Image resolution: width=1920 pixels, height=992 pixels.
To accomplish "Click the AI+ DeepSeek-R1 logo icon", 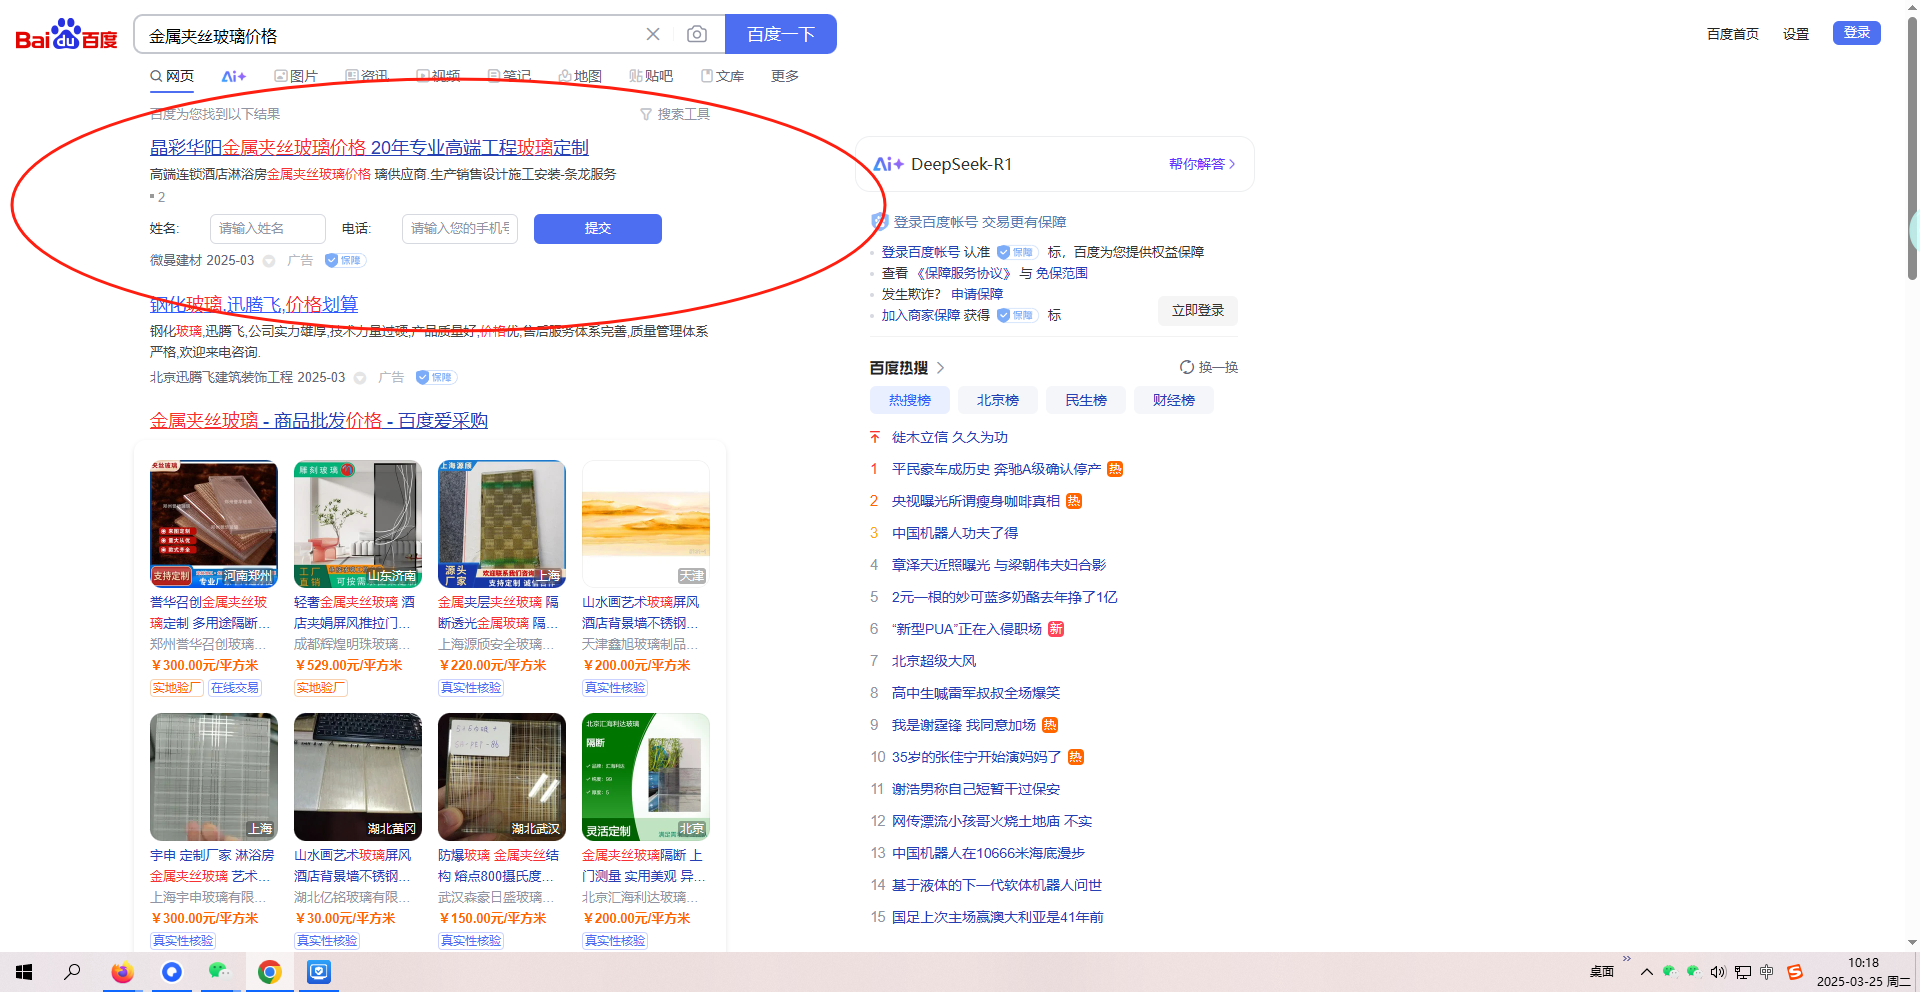I will point(888,164).
